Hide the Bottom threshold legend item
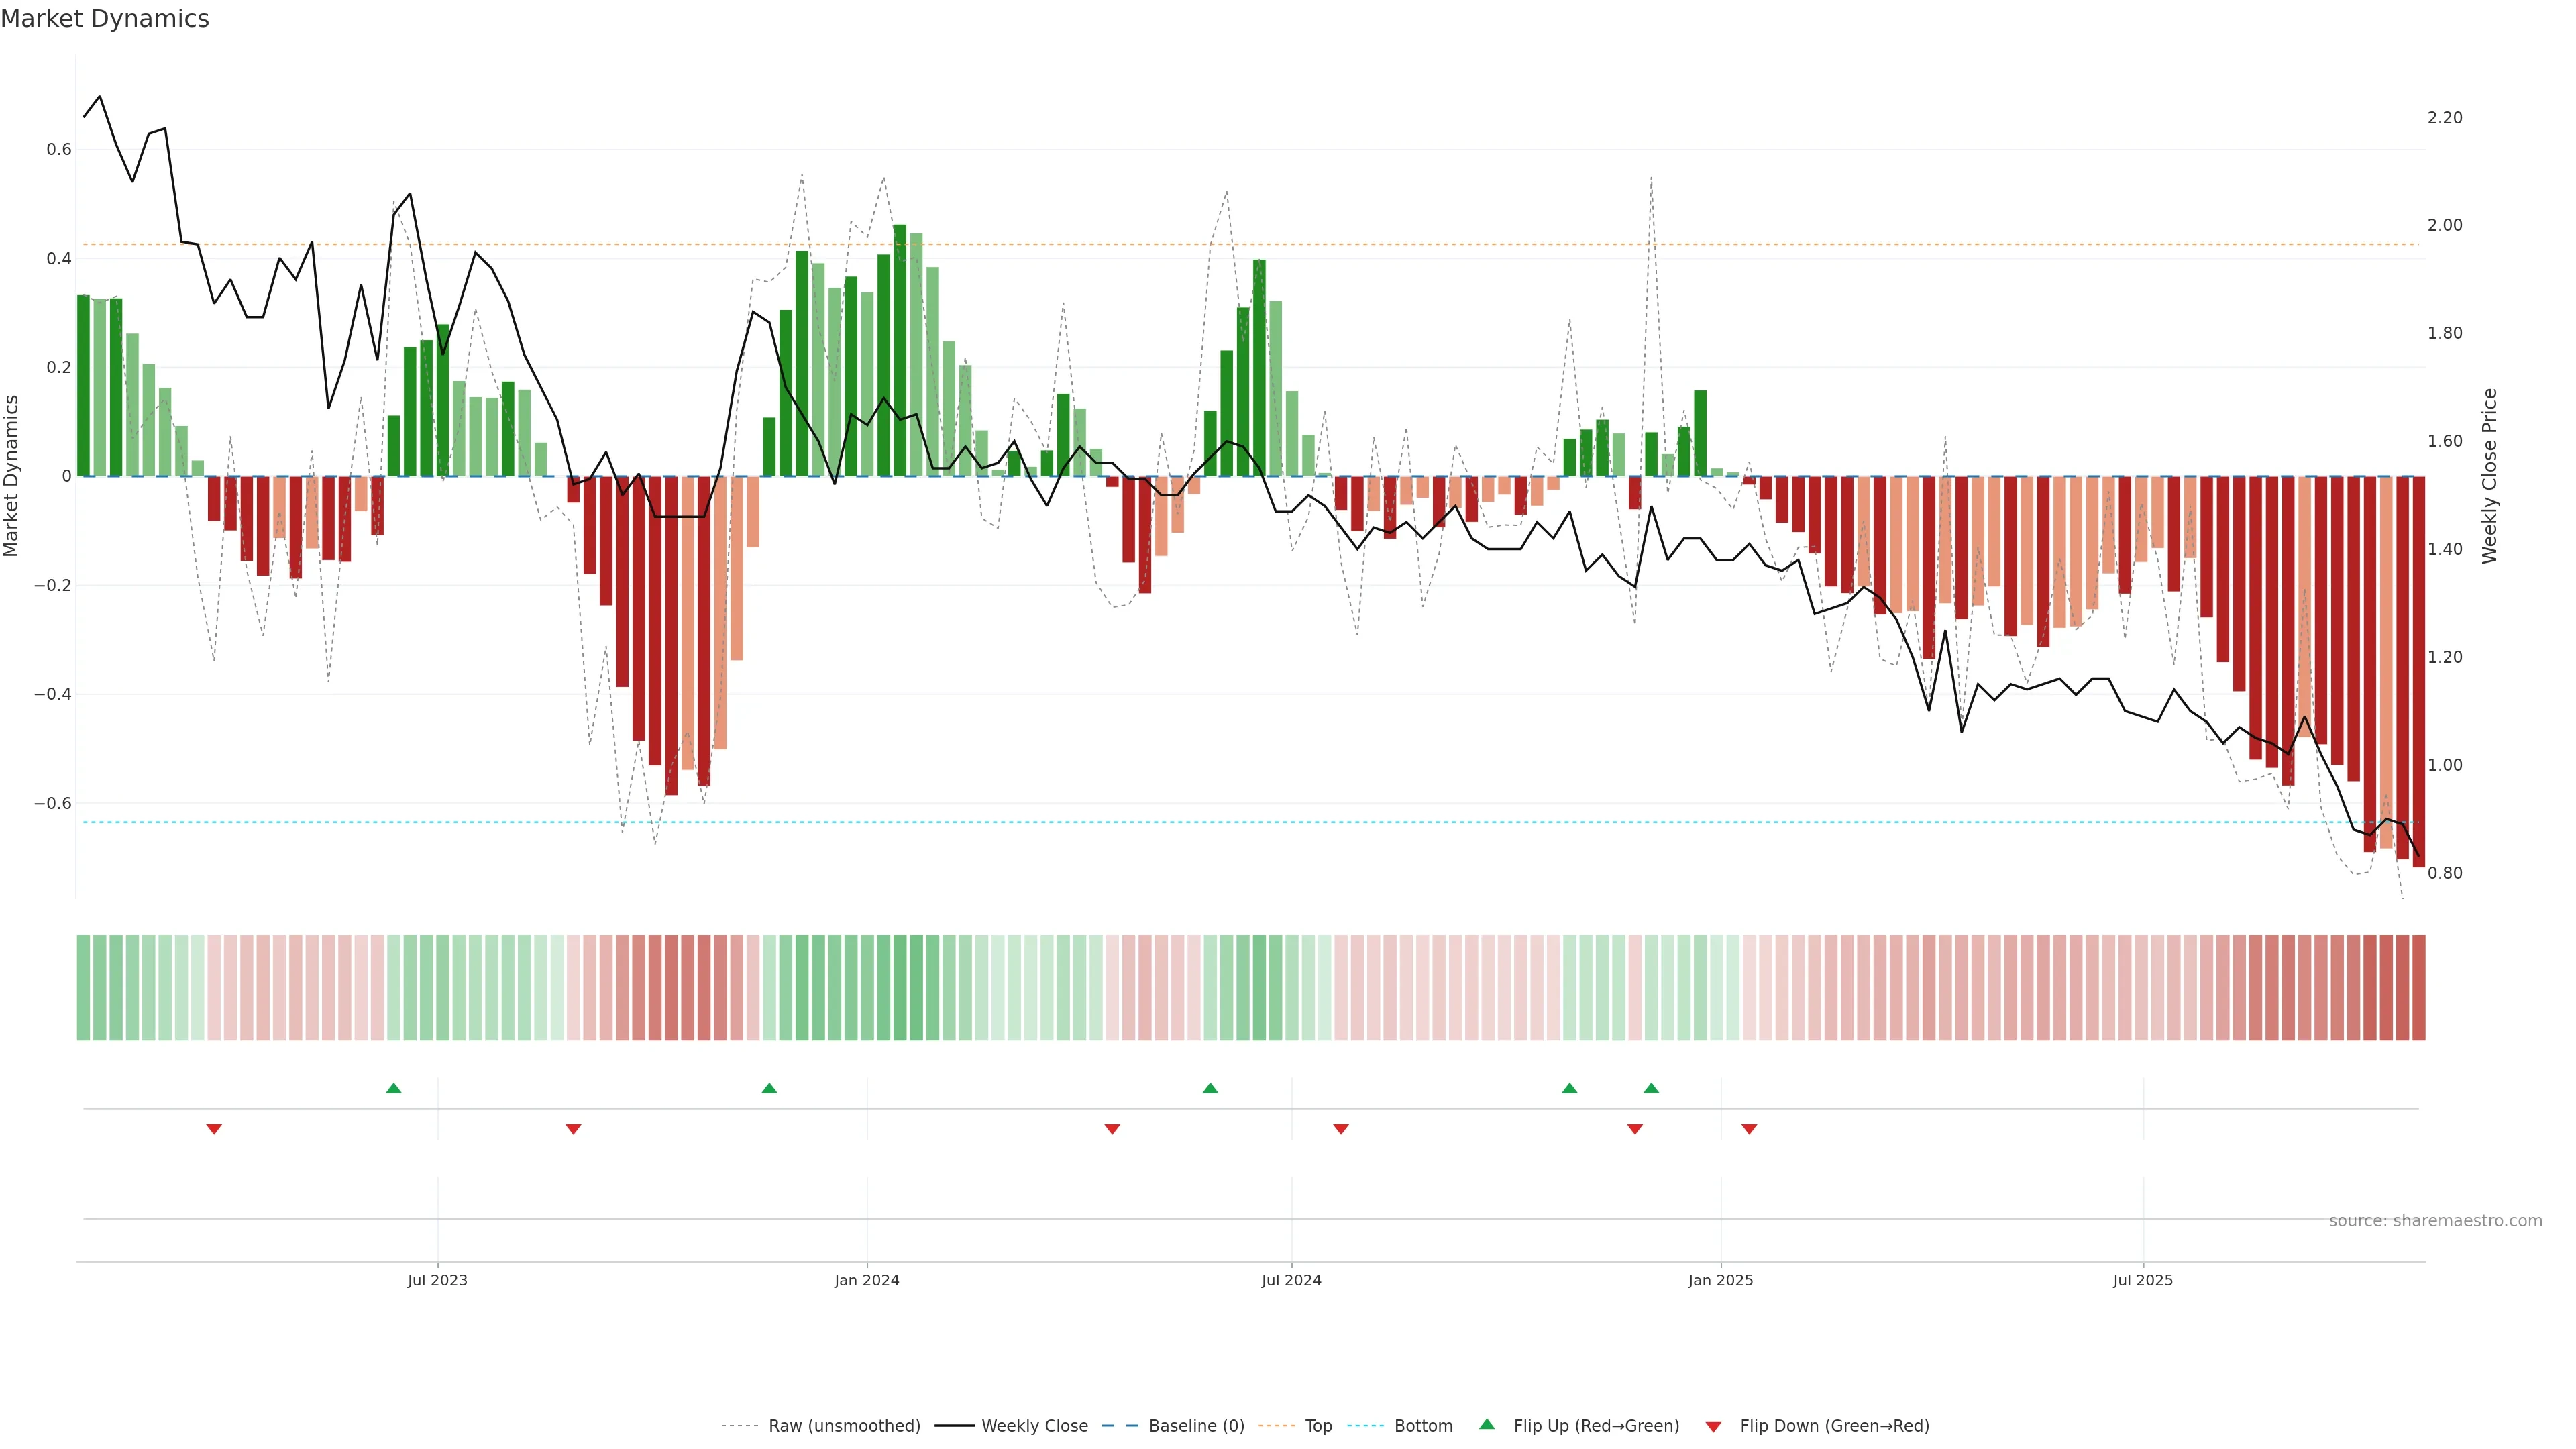The width and height of the screenshot is (2576, 1449). [x=1423, y=1426]
